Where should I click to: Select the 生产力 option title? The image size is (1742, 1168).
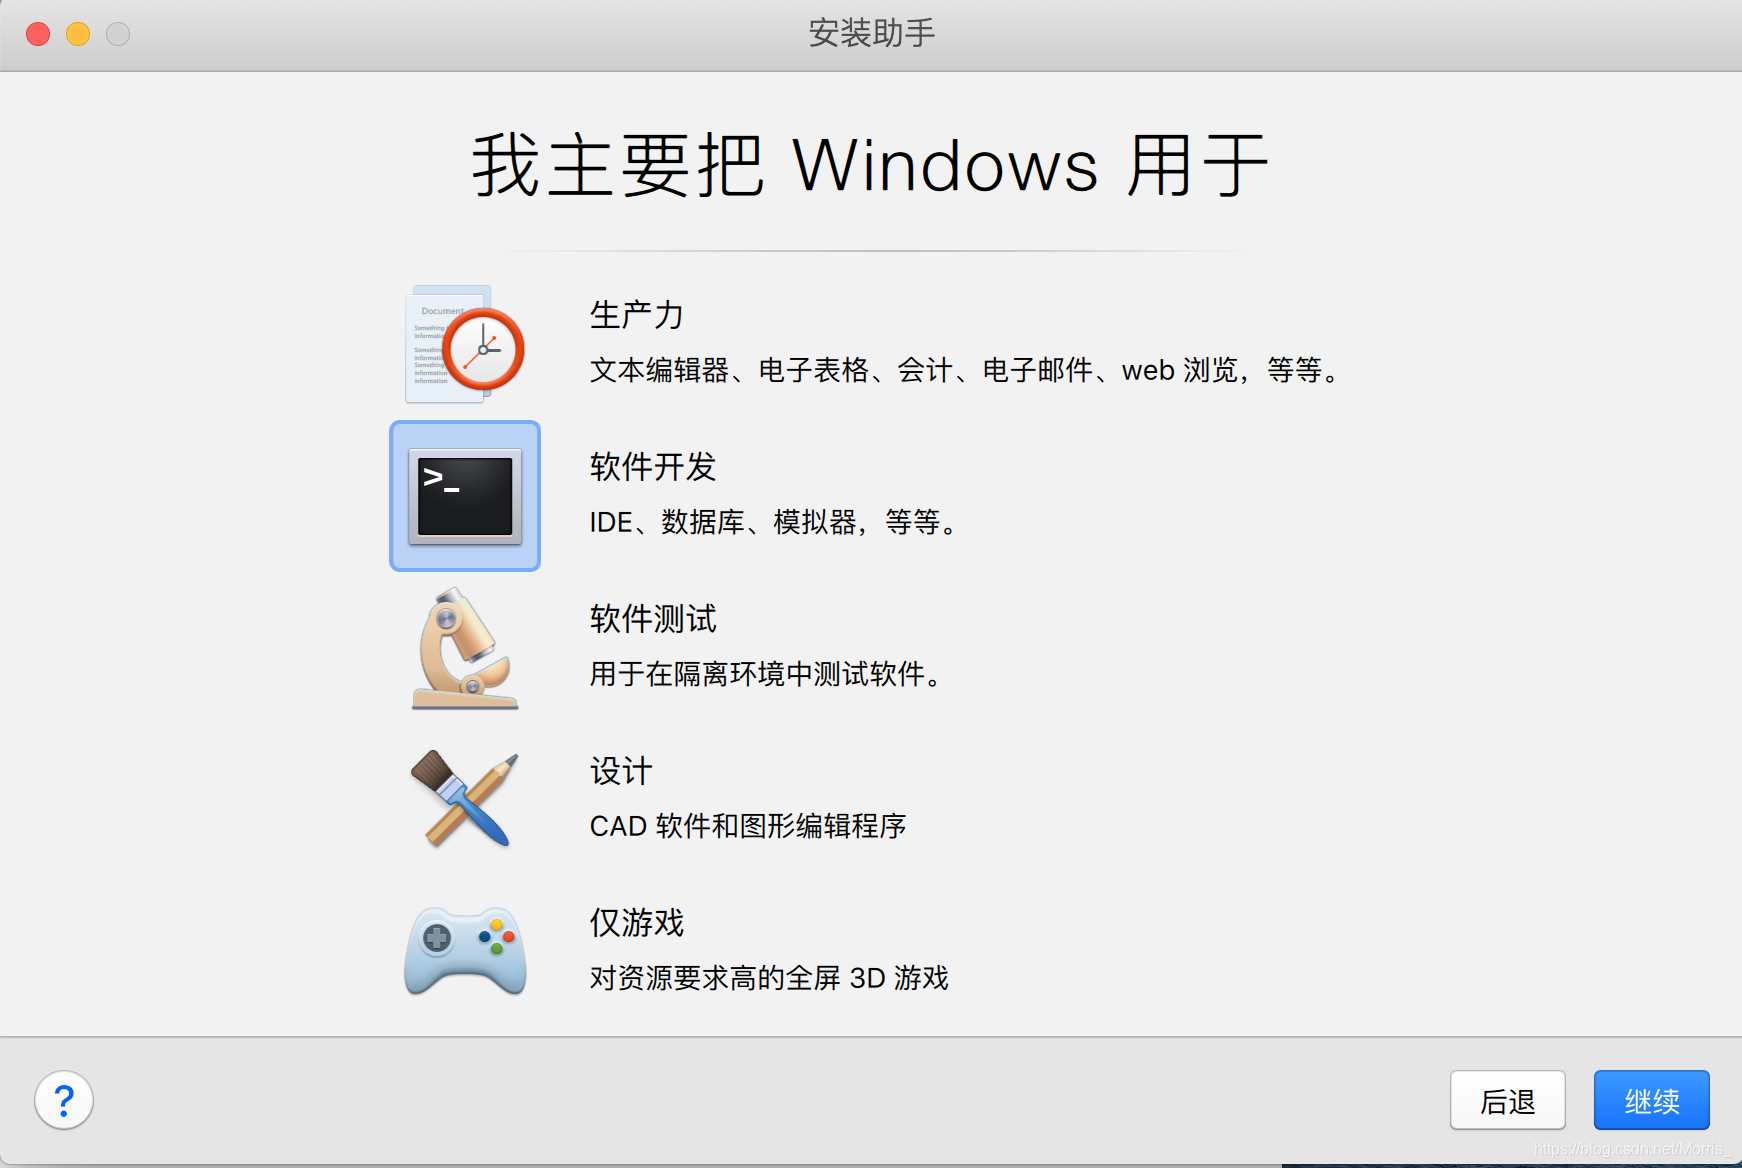click(637, 315)
